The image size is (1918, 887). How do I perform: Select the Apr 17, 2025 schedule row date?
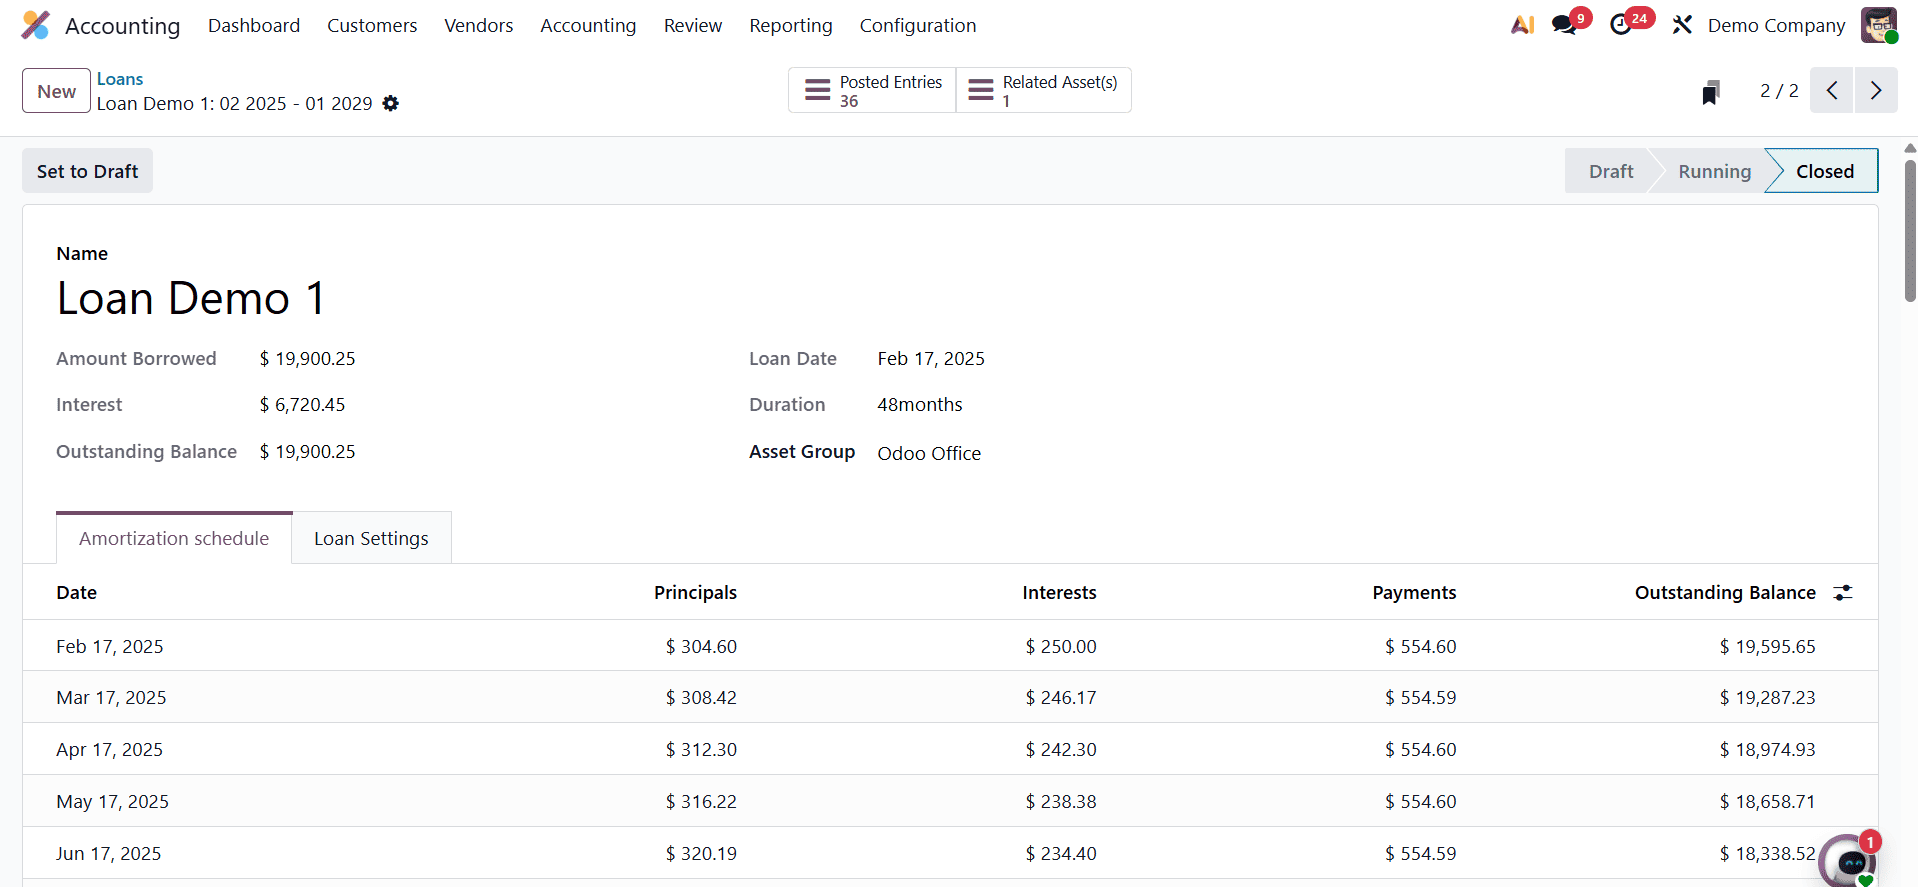(x=109, y=750)
